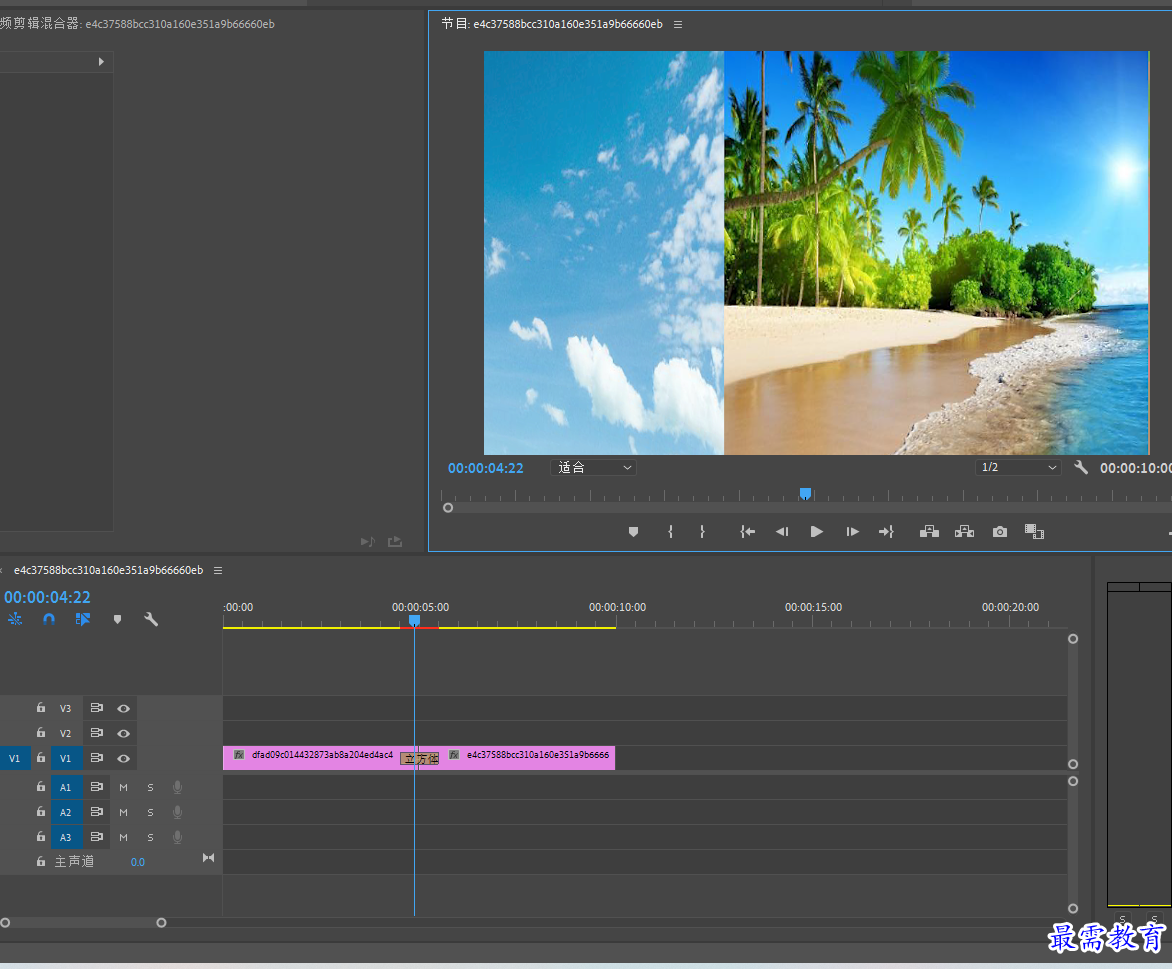
Task: Click the master track volume value 0.0
Action: click(x=138, y=862)
